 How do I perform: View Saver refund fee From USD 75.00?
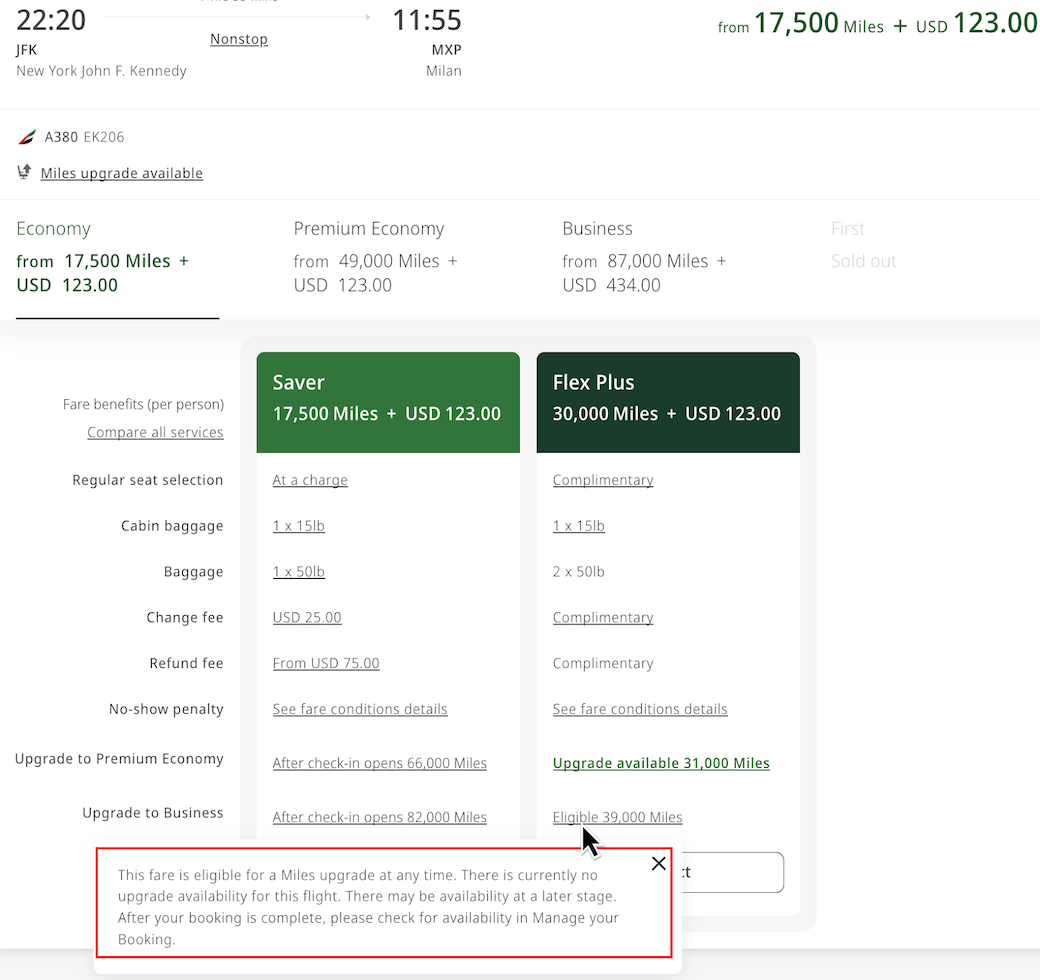tap(326, 663)
